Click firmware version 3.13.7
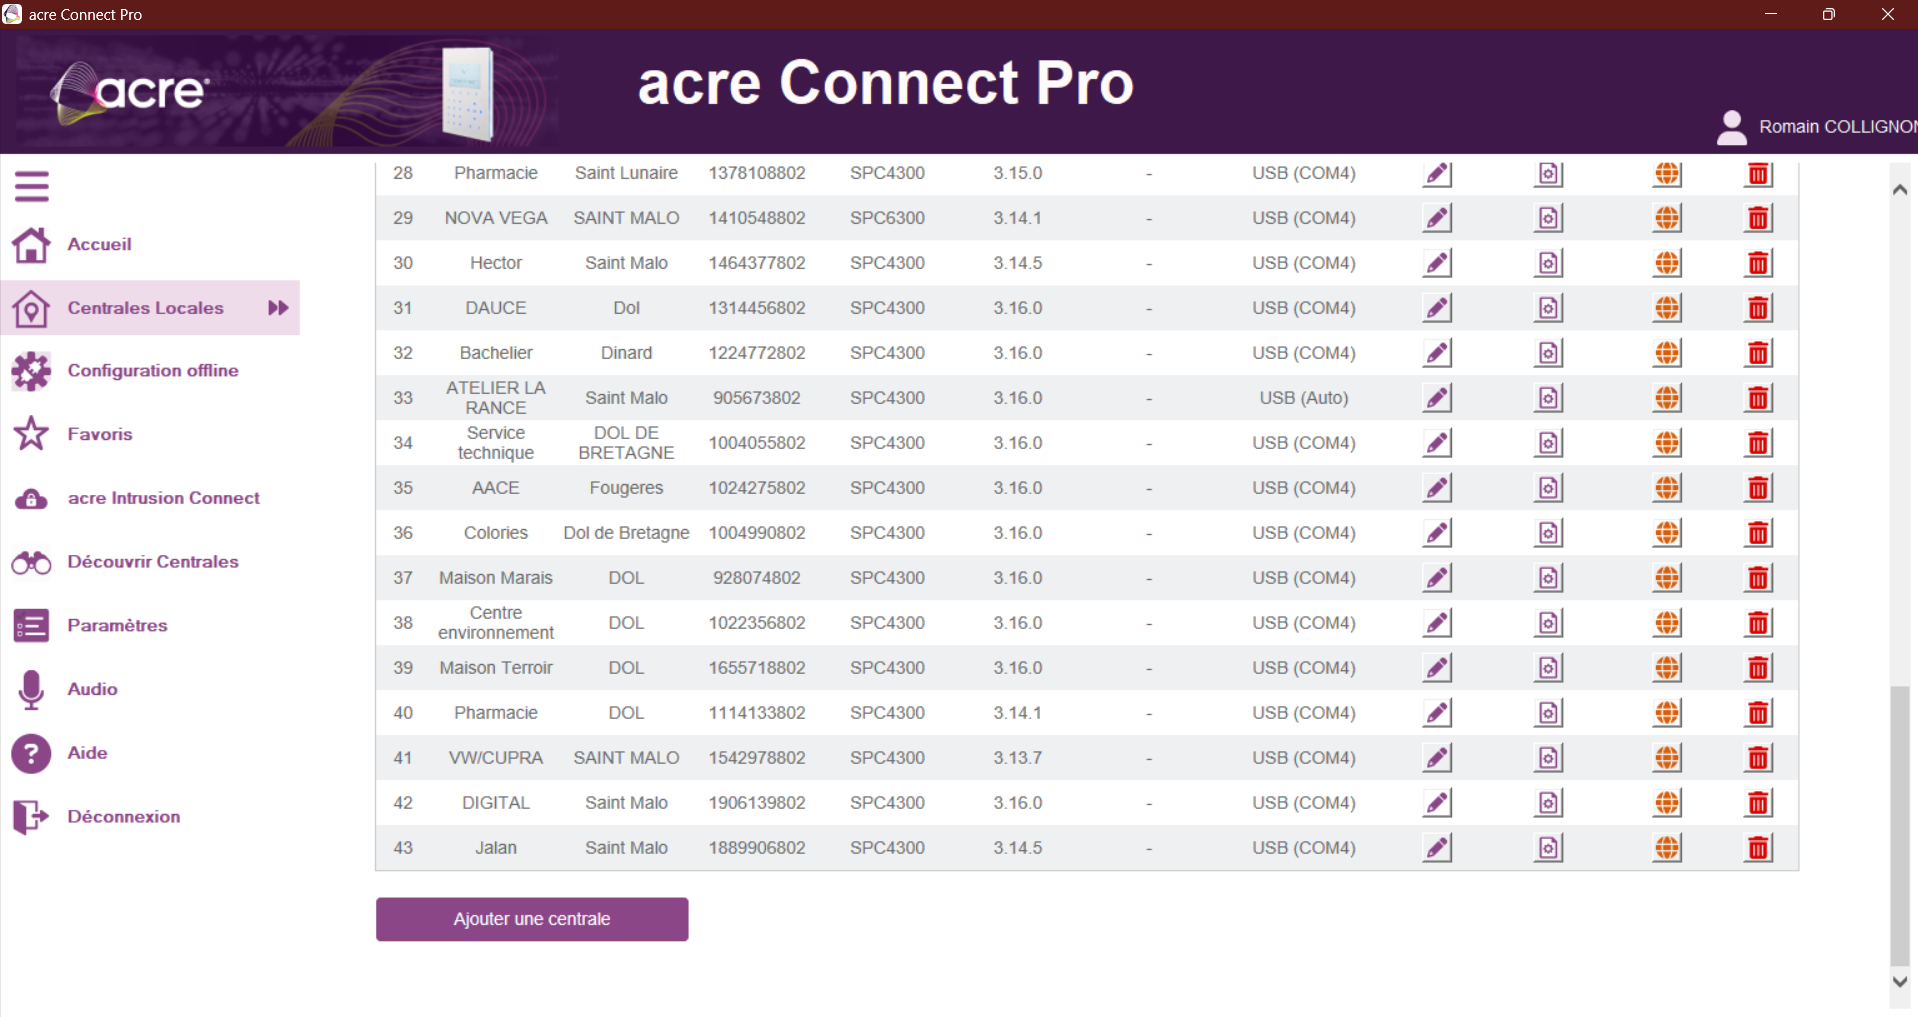The height and width of the screenshot is (1017, 1918). coord(1018,758)
